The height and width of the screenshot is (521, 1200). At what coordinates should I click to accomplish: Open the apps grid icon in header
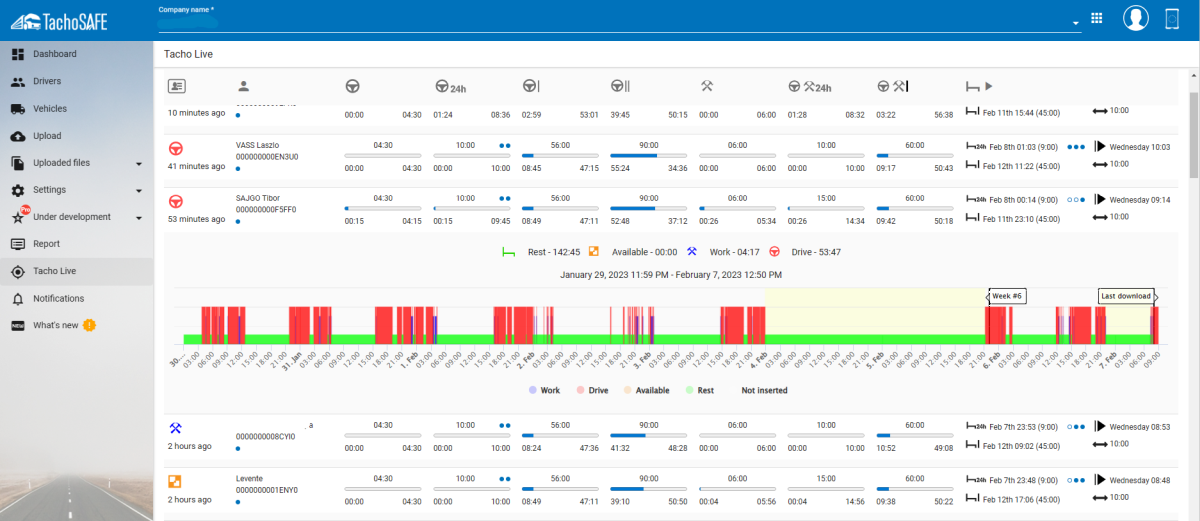click(1096, 18)
